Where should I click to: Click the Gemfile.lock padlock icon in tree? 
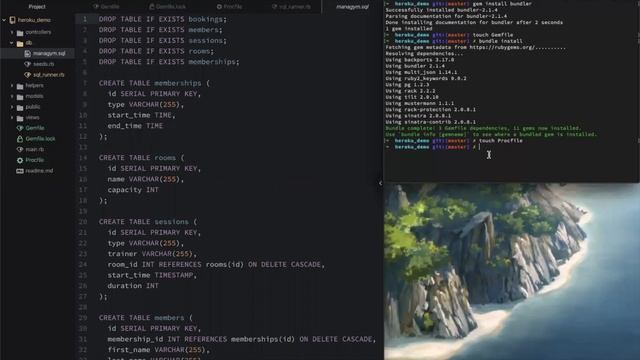pos(20,139)
